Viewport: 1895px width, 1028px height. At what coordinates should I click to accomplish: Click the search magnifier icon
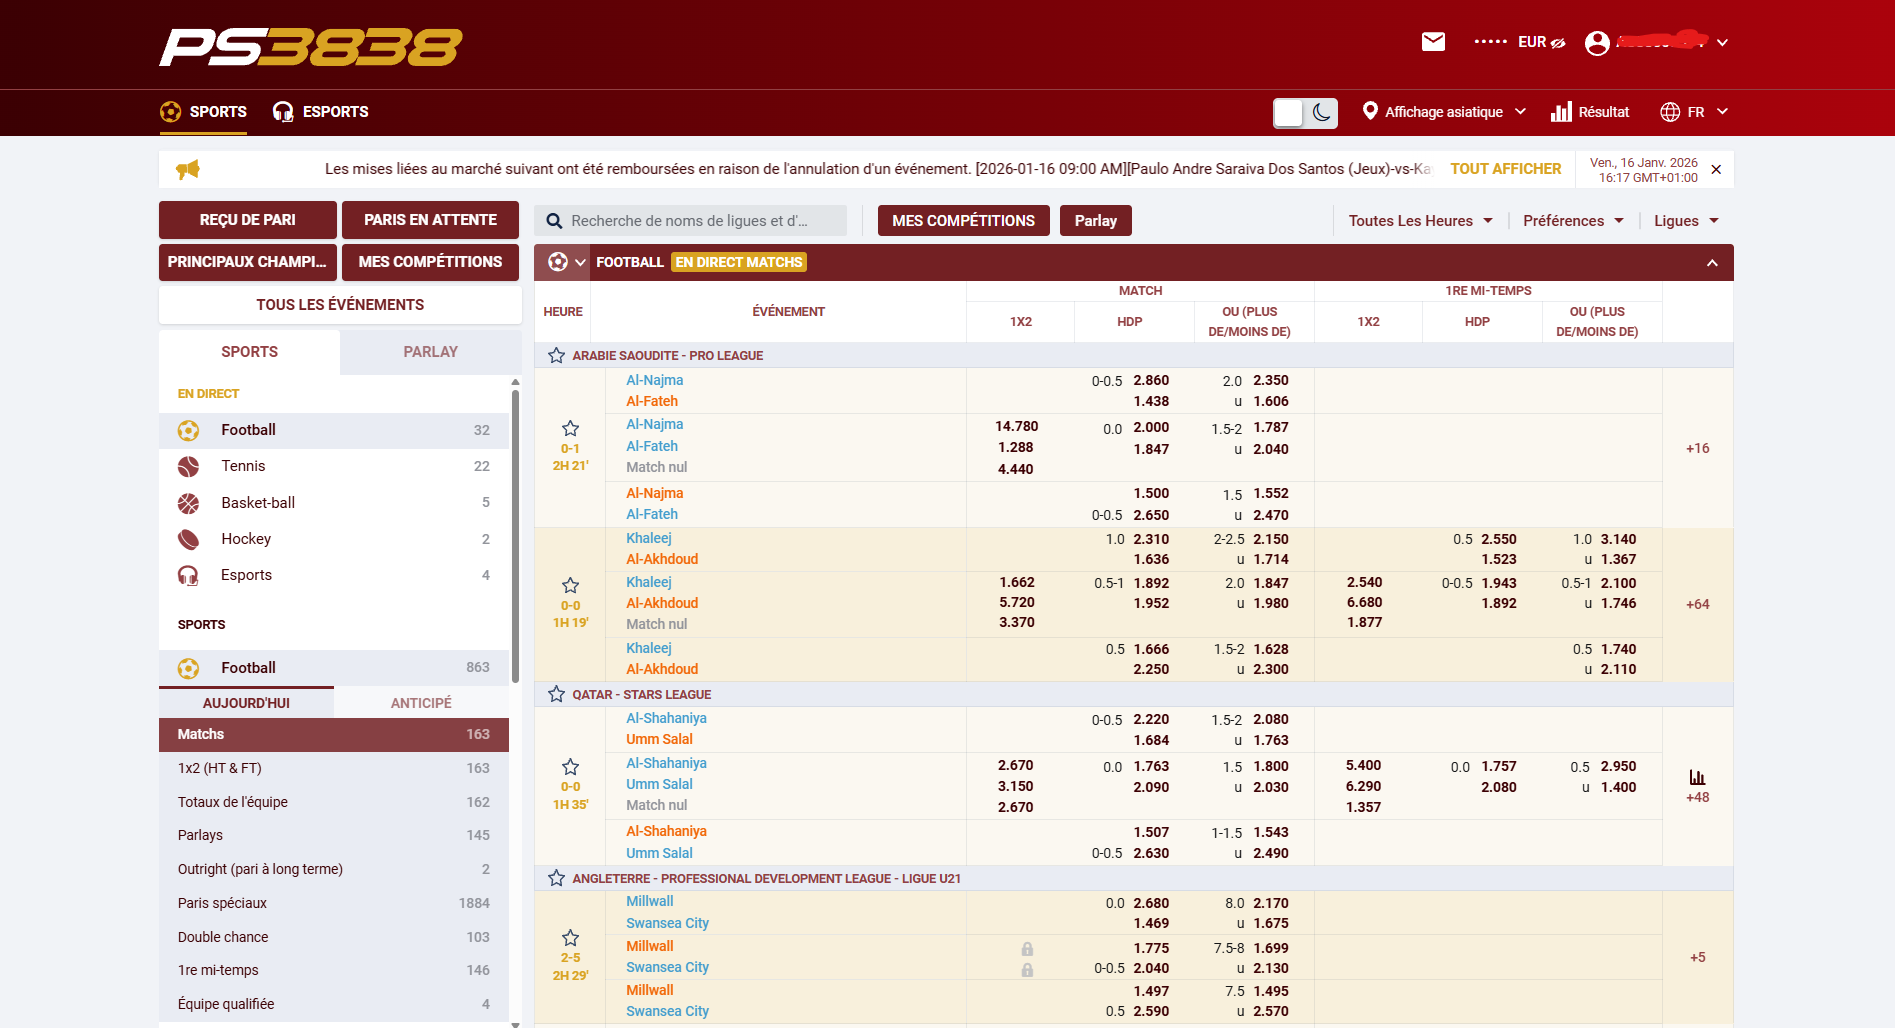pos(553,221)
